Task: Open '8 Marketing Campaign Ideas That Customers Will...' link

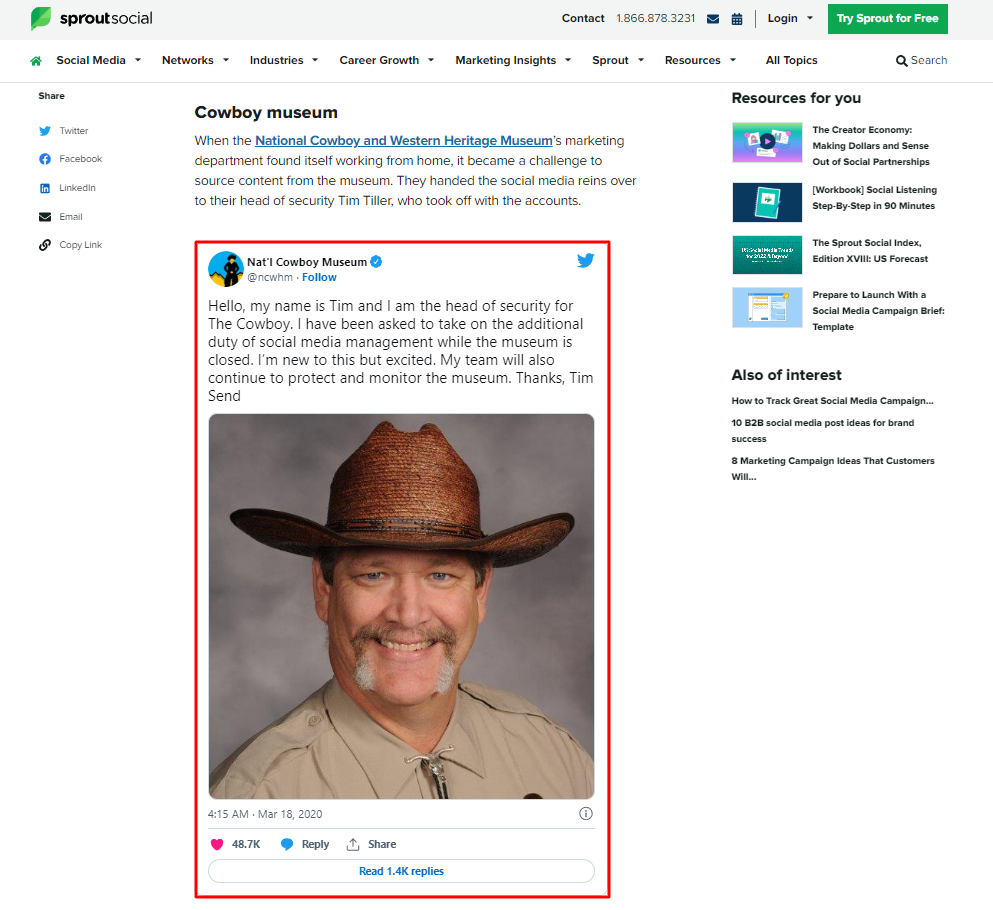Action: point(833,469)
